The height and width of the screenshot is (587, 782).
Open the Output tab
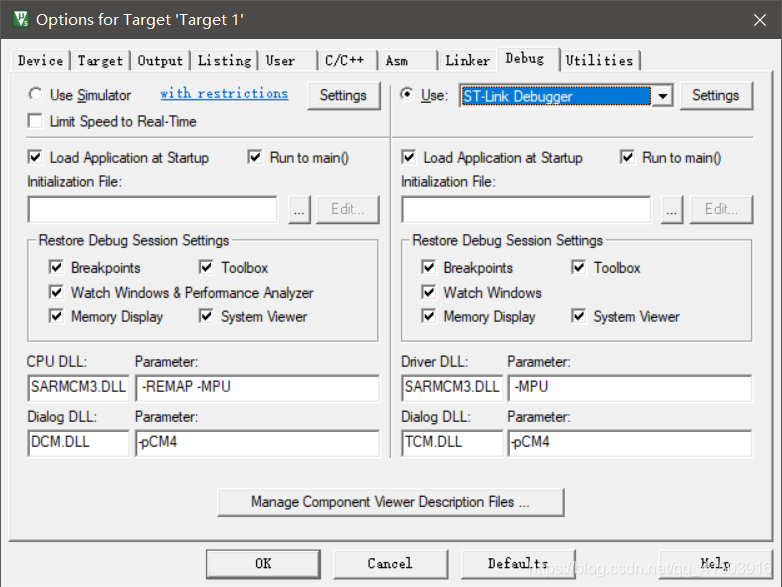[160, 61]
